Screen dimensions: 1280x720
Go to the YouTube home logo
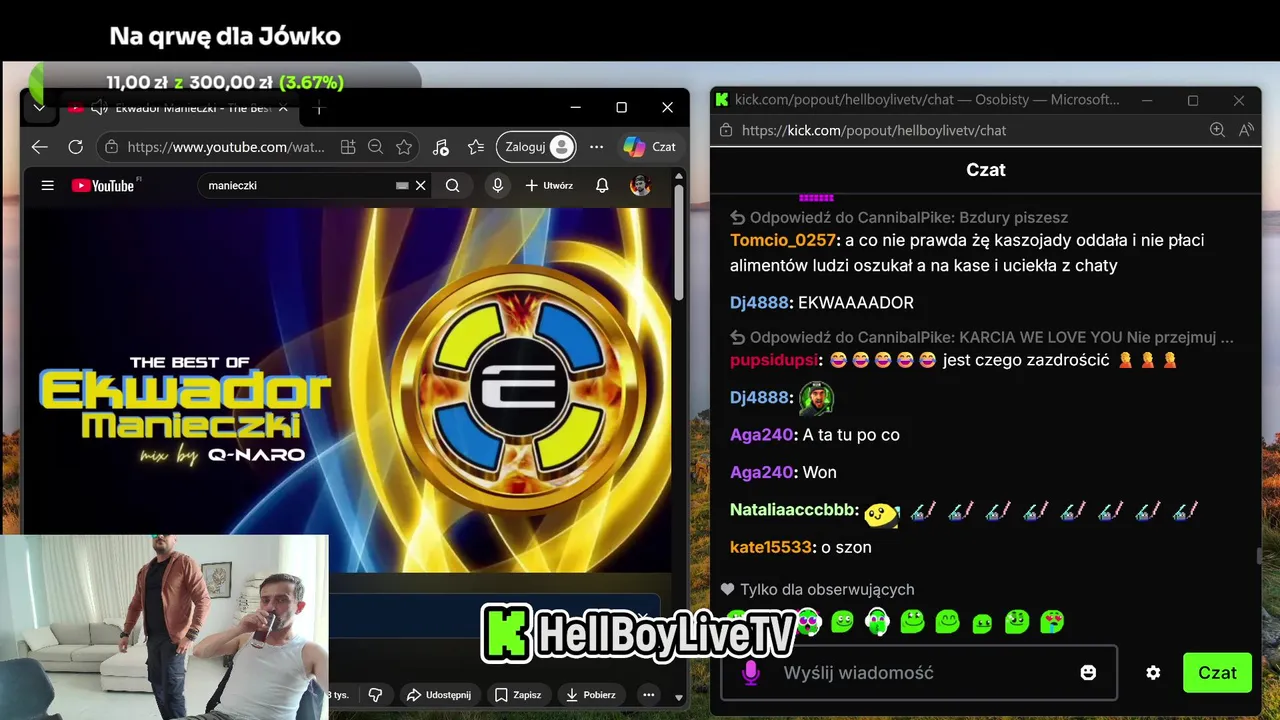click(103, 185)
